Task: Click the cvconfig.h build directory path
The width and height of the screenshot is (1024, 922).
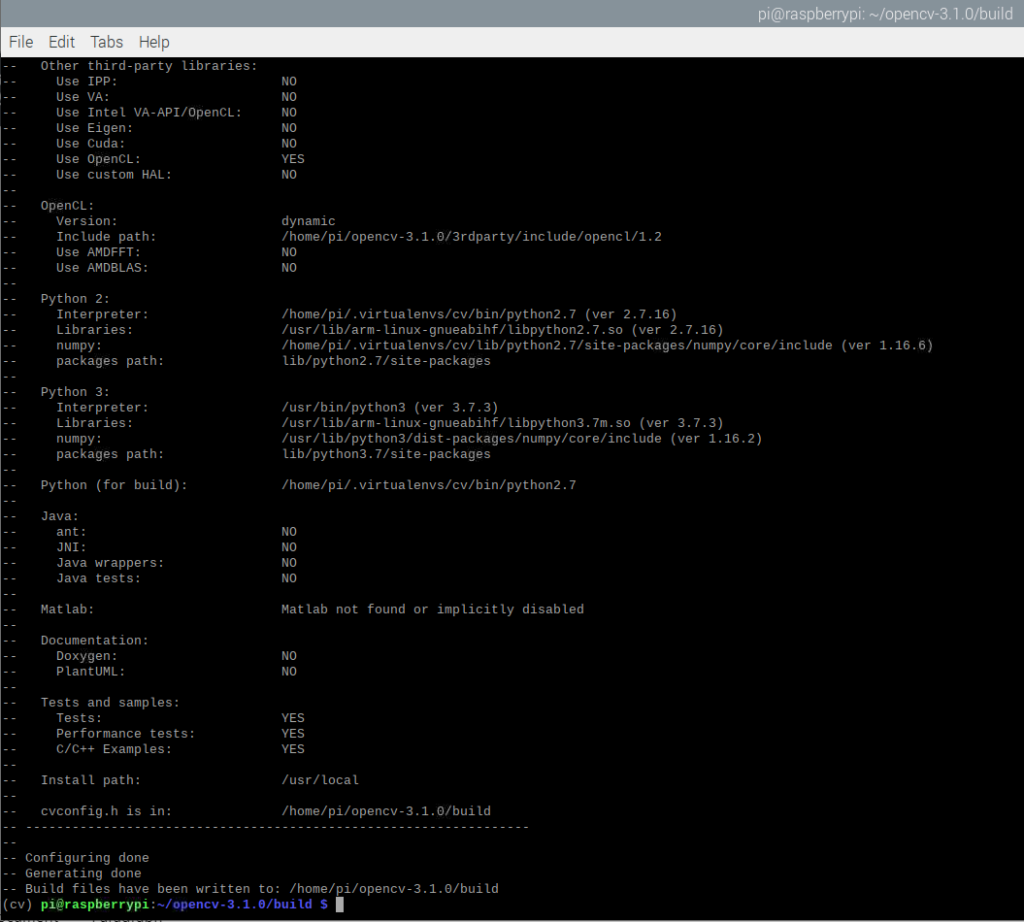Action: tap(386, 812)
